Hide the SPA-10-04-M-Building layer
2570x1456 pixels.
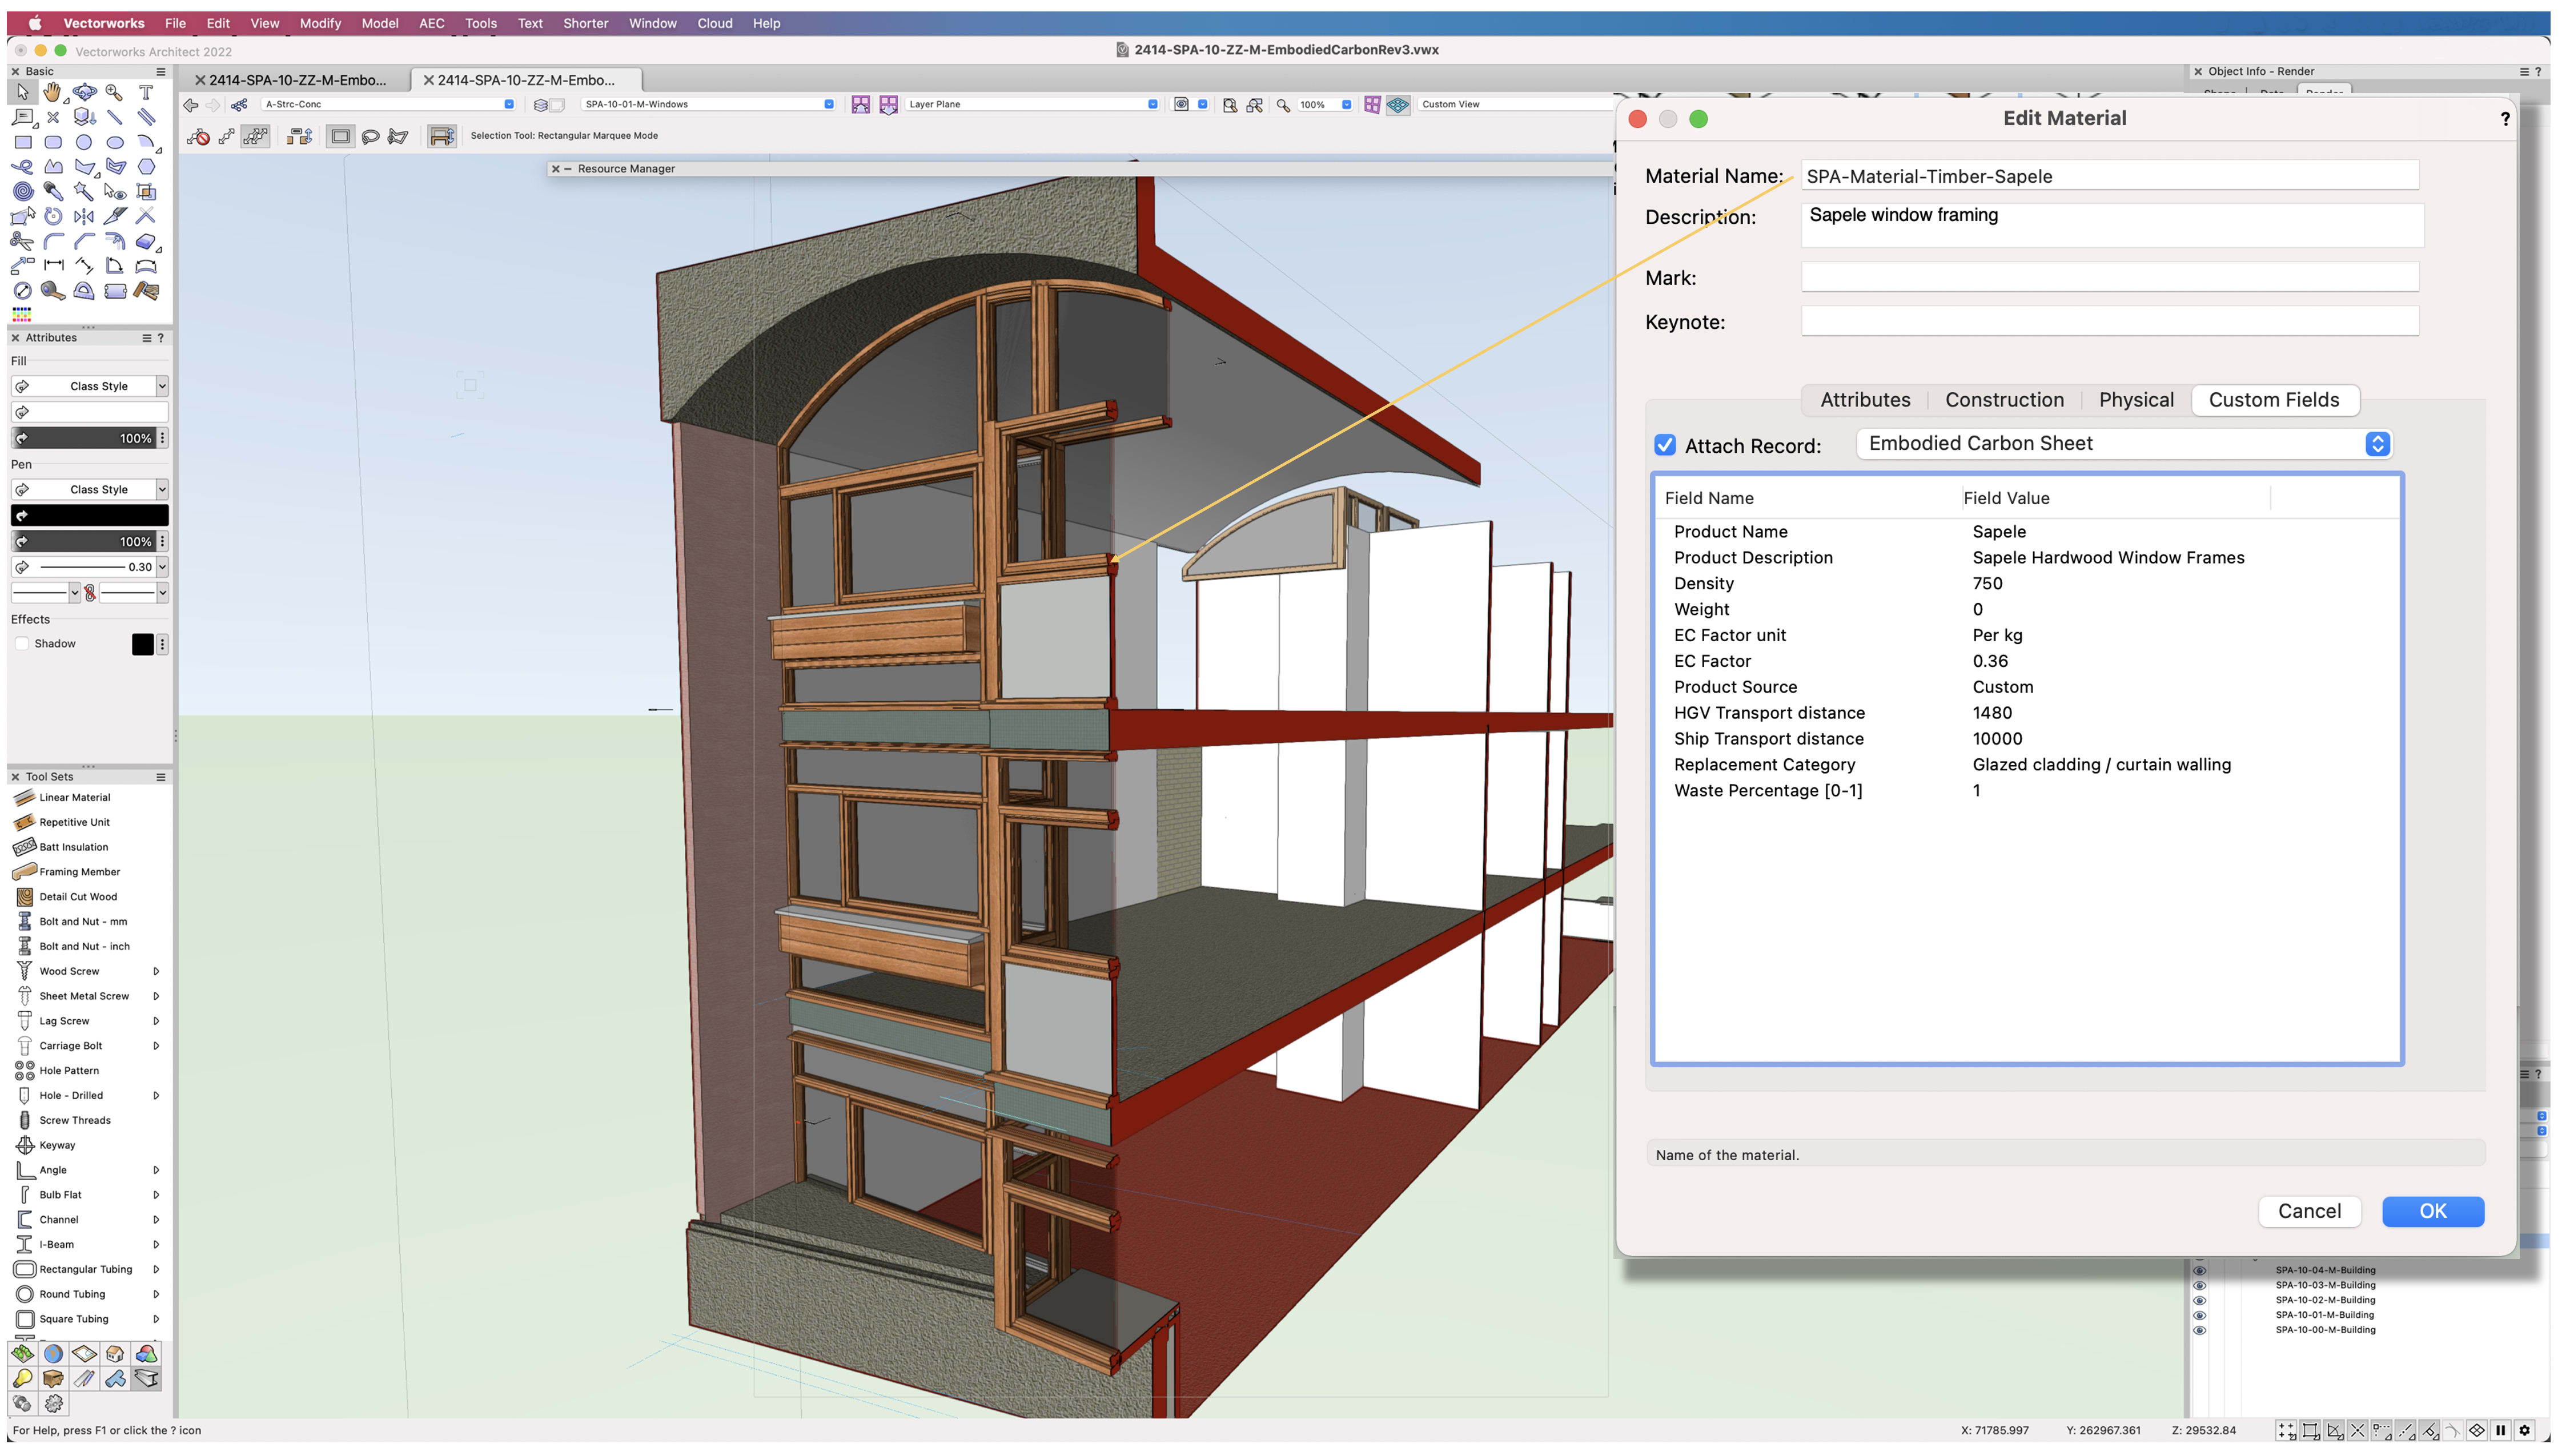2199,1272
